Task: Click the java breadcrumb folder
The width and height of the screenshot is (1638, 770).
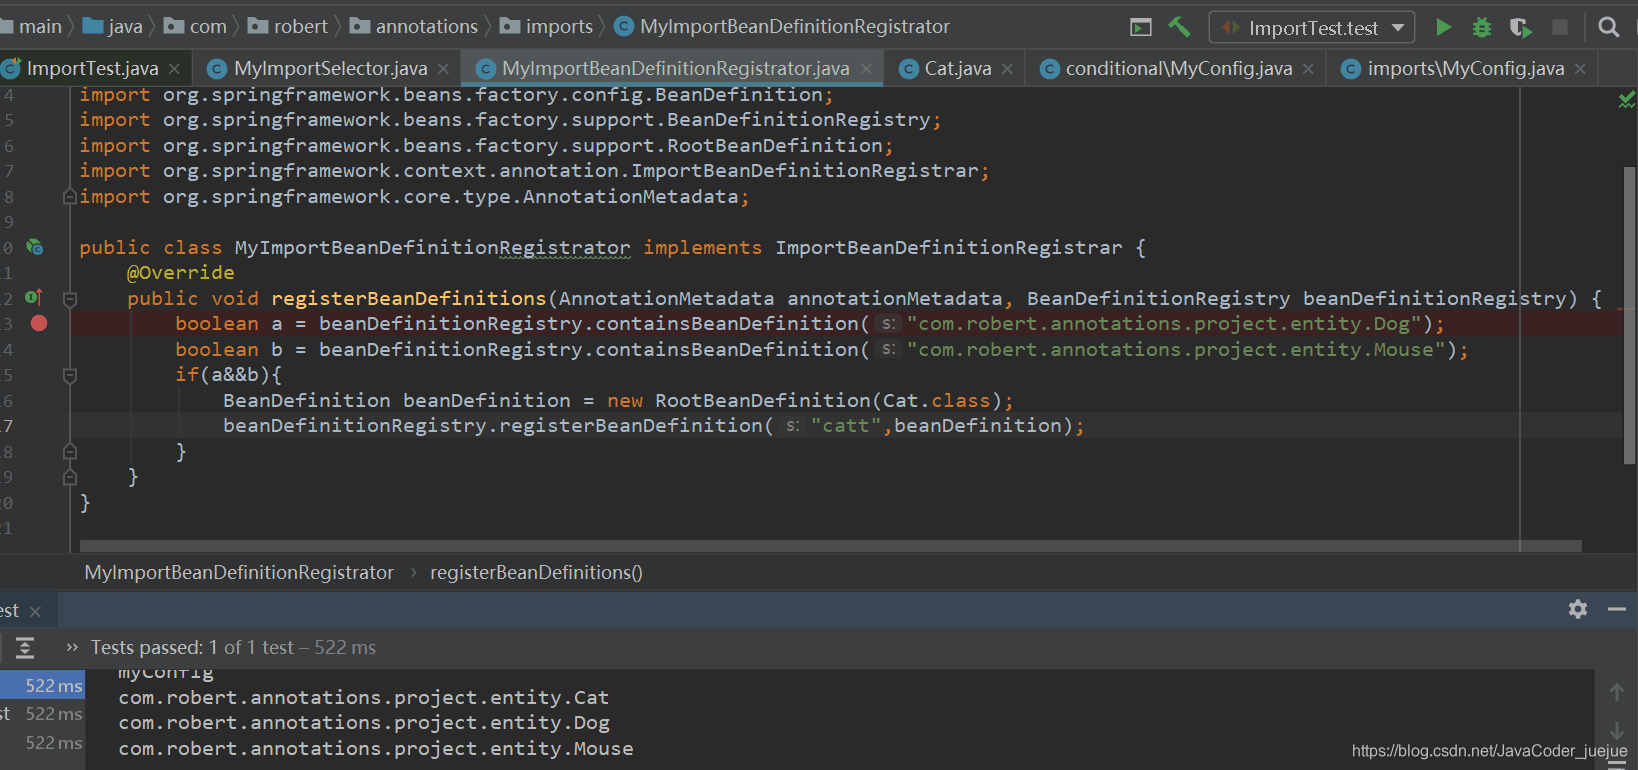Action: 113,26
